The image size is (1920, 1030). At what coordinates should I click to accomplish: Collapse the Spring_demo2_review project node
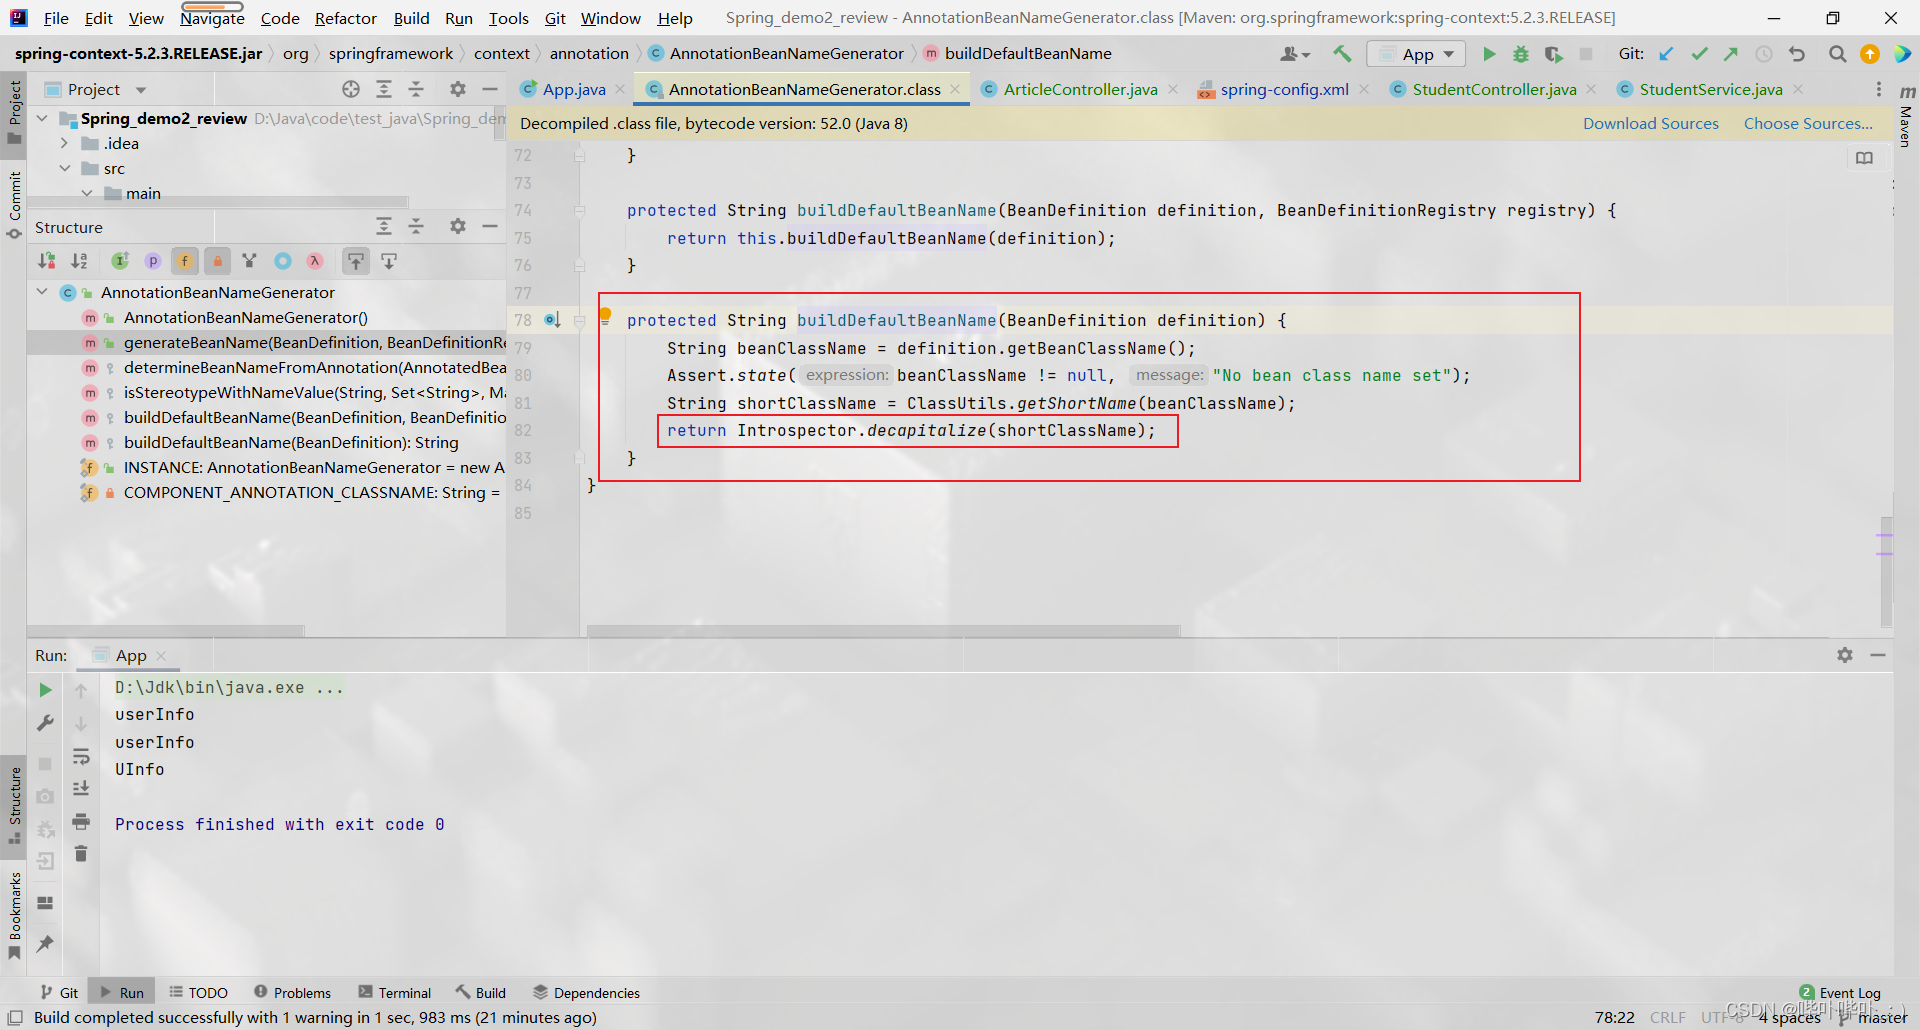42,118
